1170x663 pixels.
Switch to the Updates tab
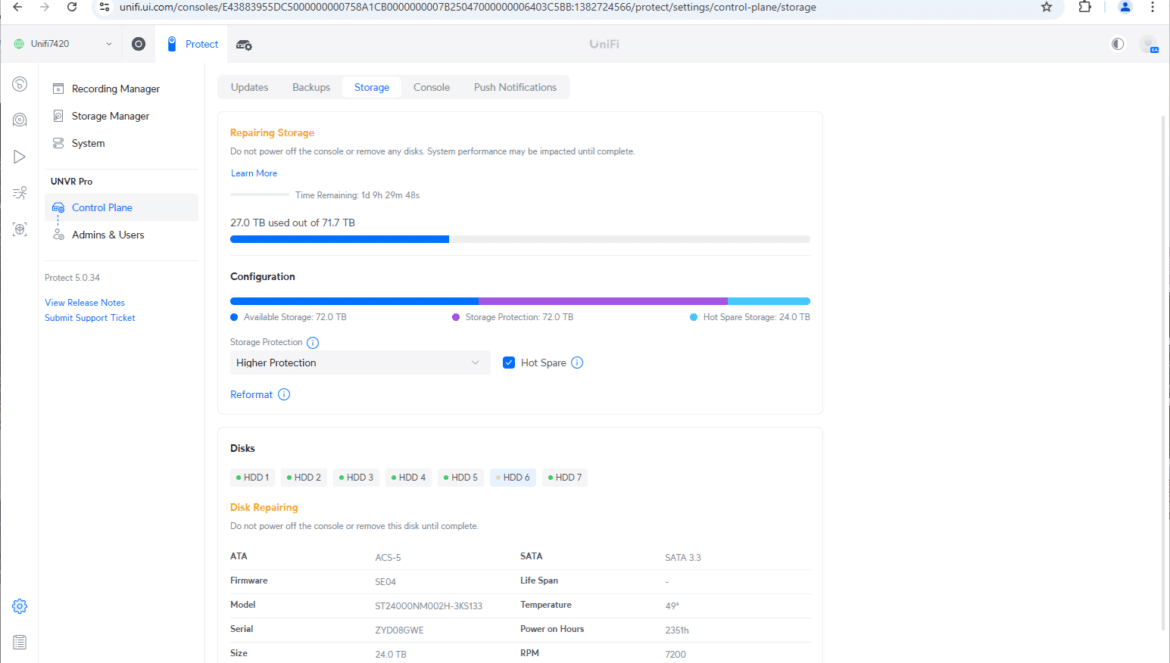pos(249,87)
